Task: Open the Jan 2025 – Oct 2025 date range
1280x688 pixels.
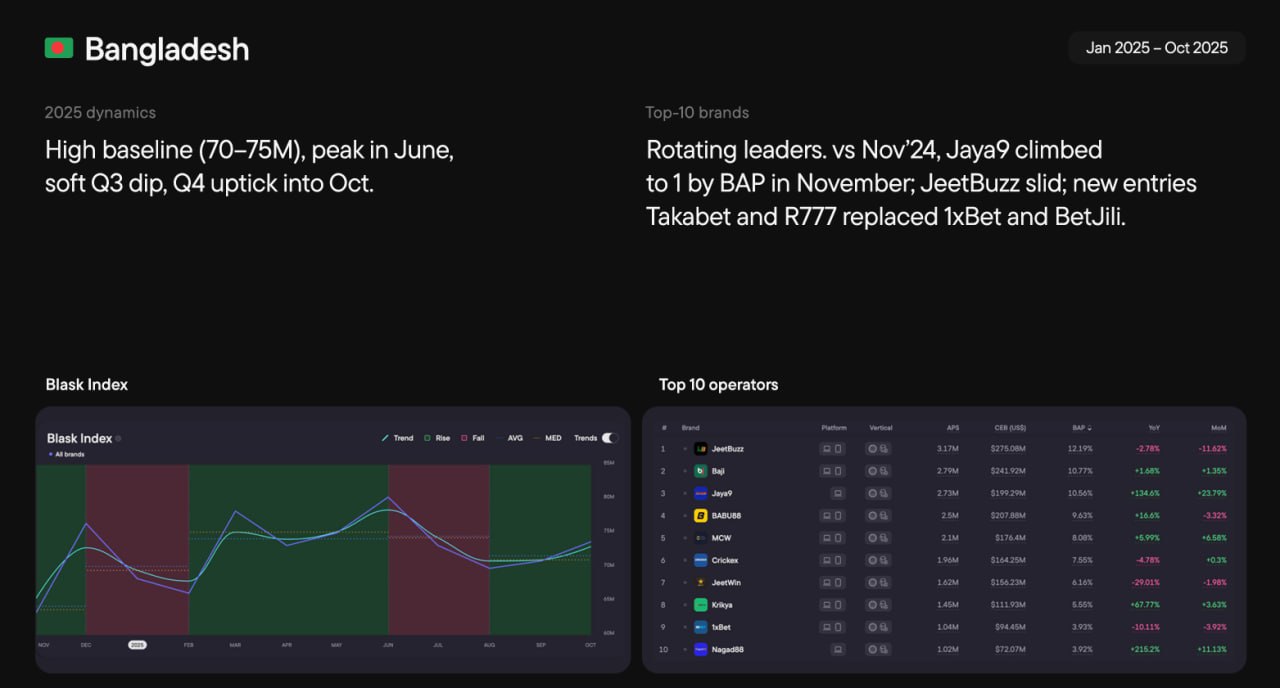Action: click(x=1157, y=48)
